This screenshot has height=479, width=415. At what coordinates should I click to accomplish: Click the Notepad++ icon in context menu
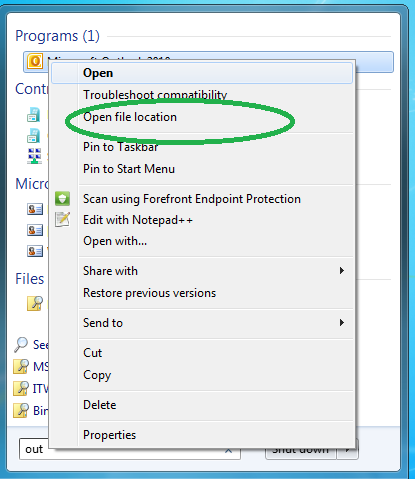pos(62,219)
